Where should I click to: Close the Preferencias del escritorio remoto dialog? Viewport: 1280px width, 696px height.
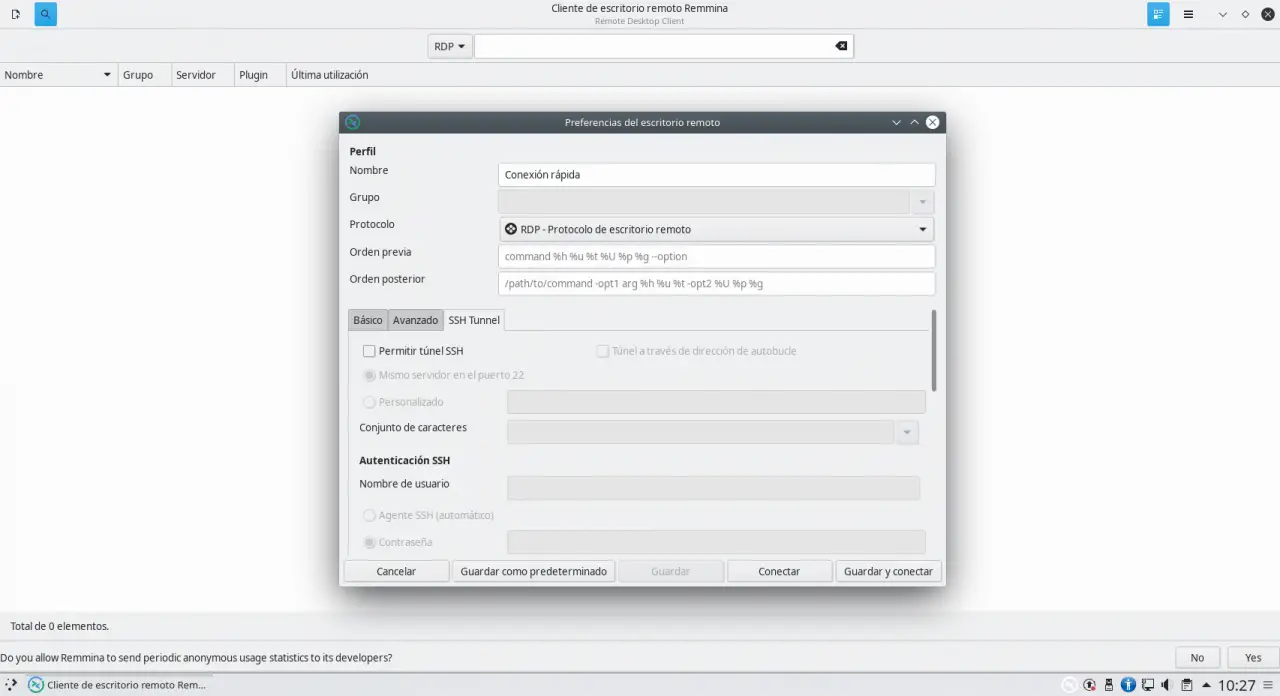point(932,122)
